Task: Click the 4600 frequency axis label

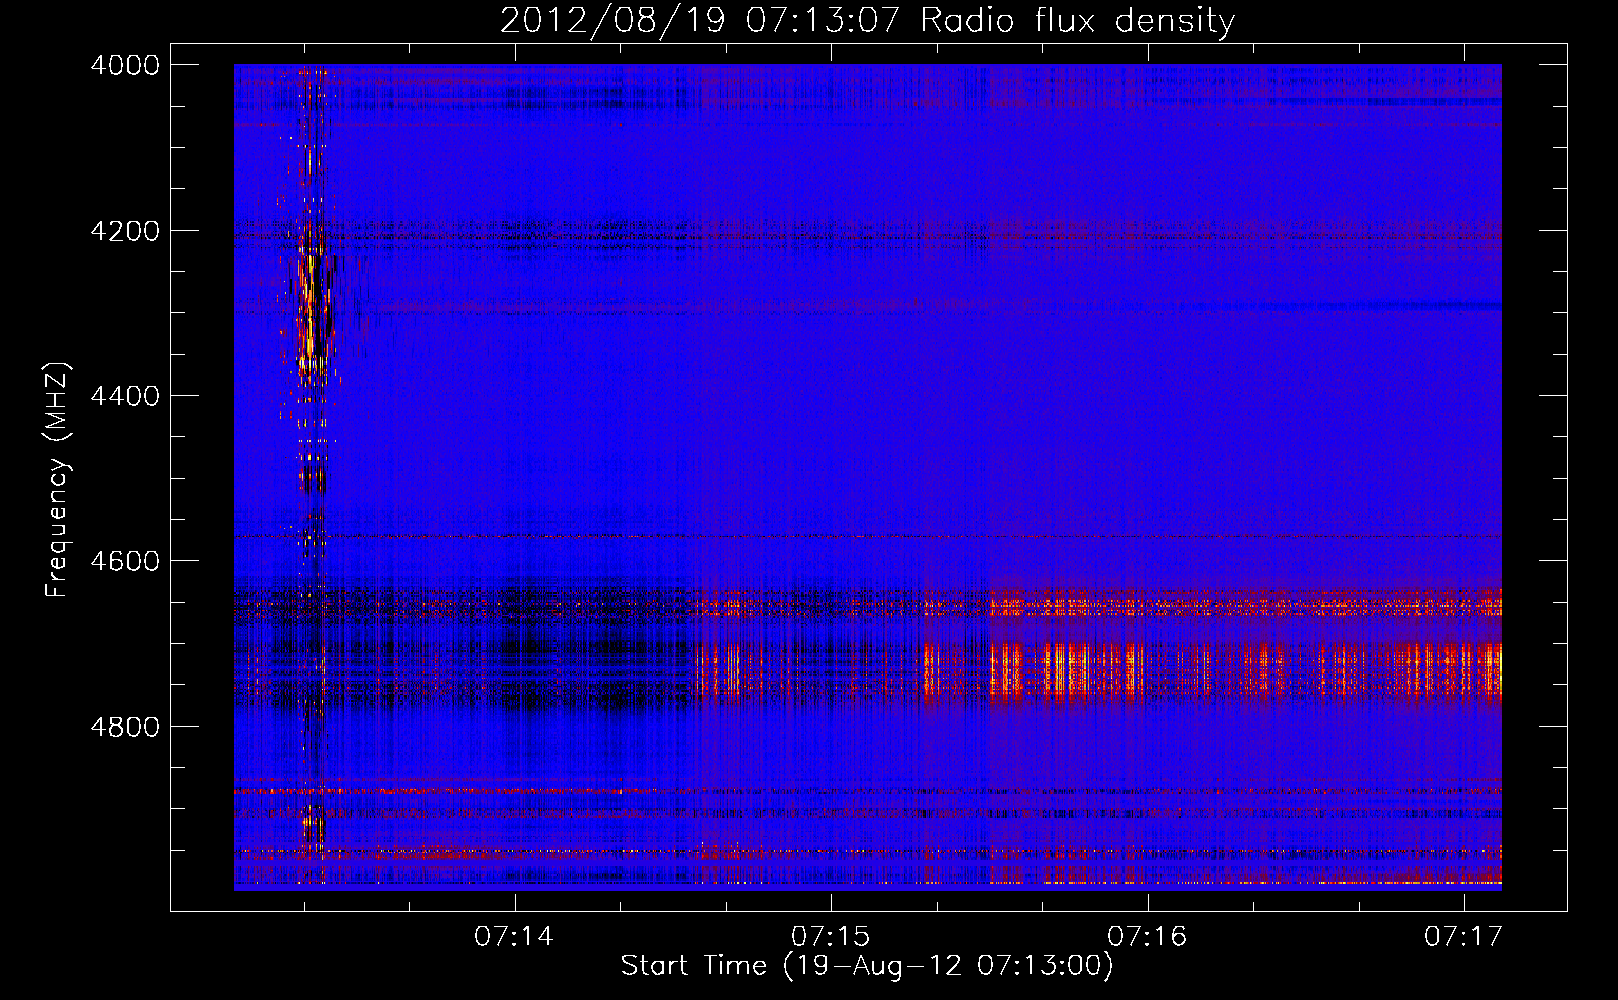Action: pyautogui.click(x=125, y=561)
